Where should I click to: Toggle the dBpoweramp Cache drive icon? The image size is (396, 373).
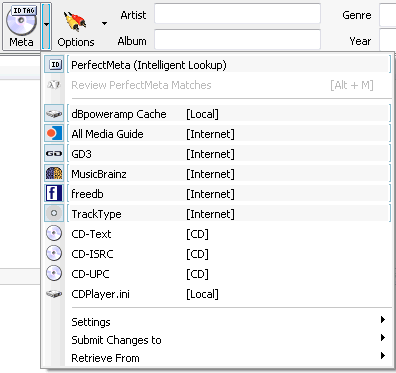[54, 114]
